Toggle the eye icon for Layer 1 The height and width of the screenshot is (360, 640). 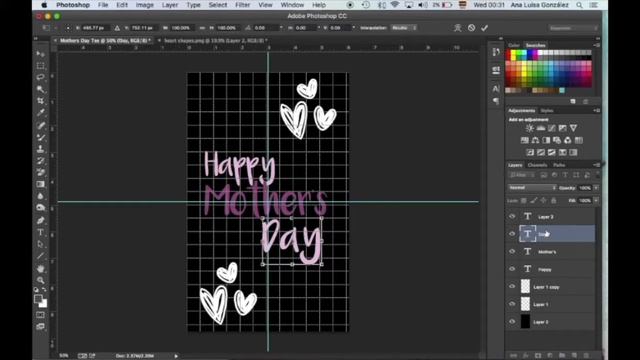(x=512, y=304)
